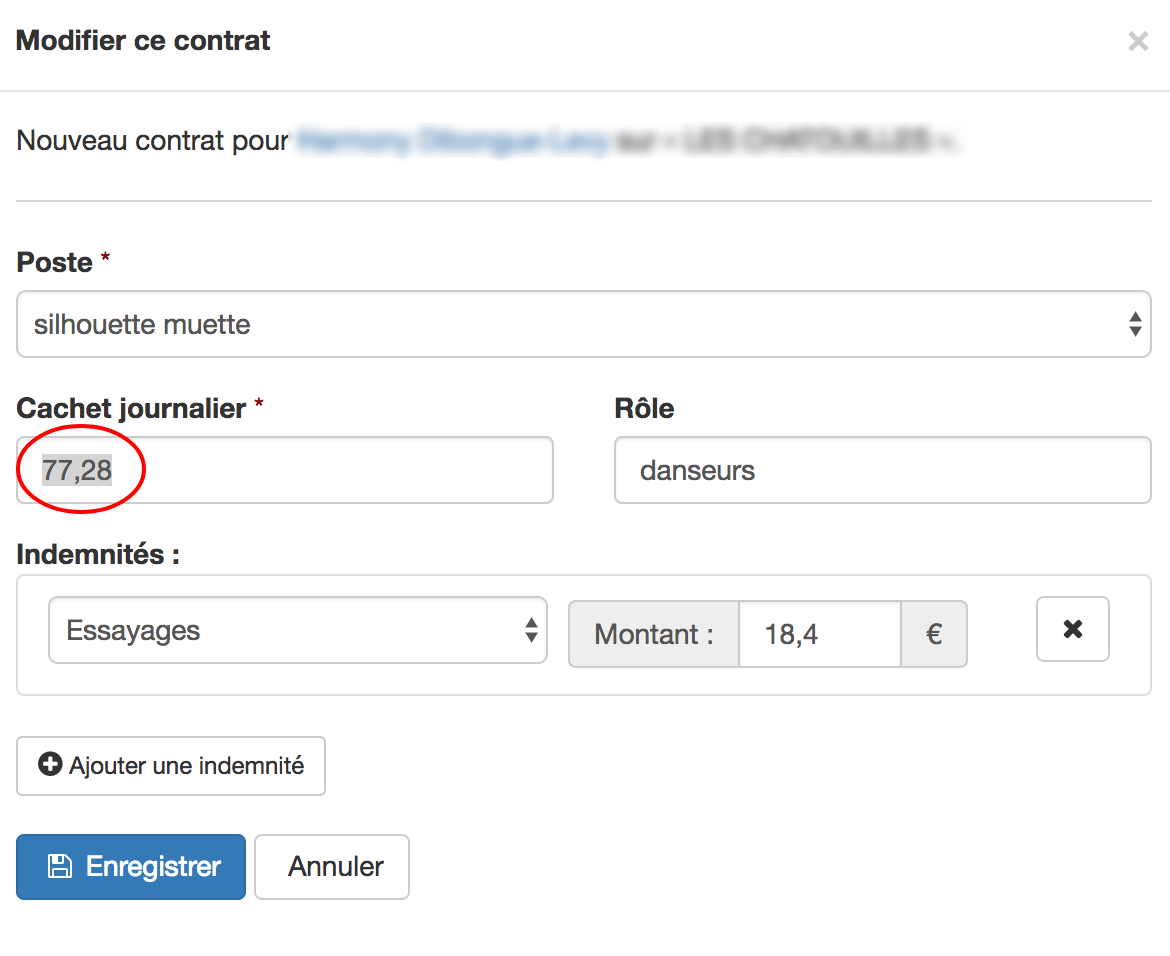The image size is (1170, 956).
Task: Click the floppy disk icon on Enregistrer
Action: tap(60, 866)
